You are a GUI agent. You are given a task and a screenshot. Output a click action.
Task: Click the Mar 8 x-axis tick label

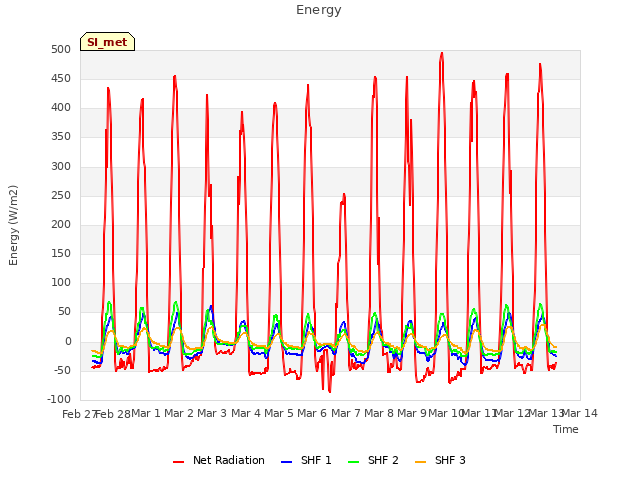pyautogui.click(x=379, y=414)
